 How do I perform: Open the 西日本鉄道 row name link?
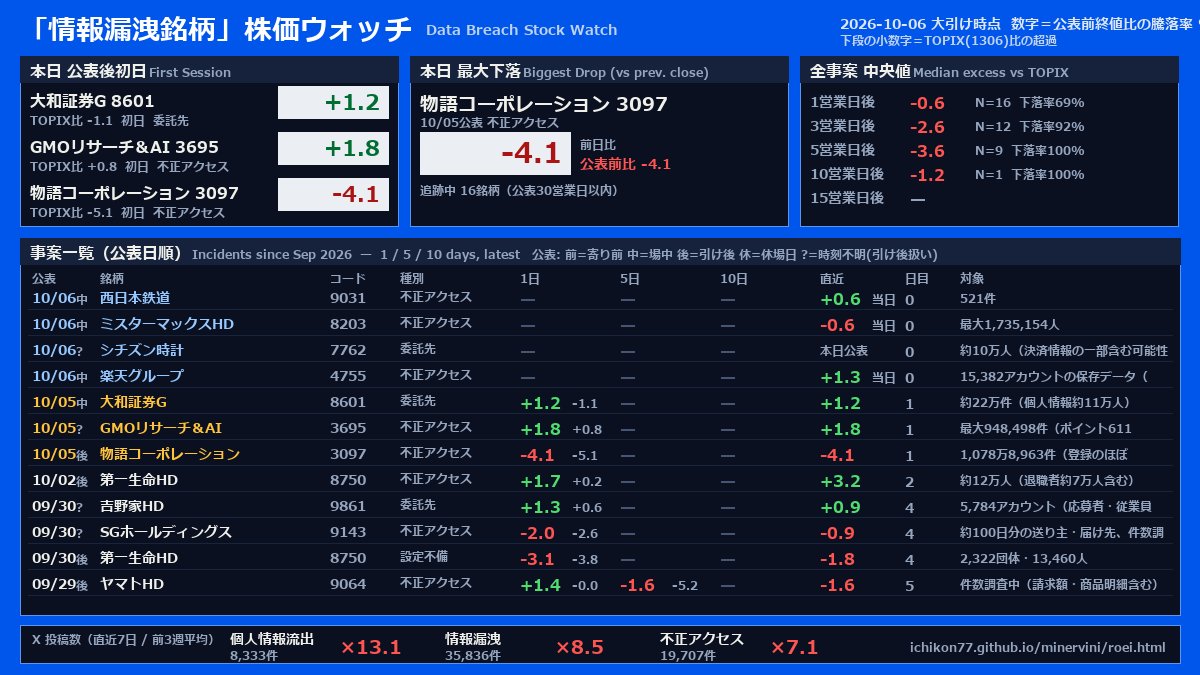[135, 298]
